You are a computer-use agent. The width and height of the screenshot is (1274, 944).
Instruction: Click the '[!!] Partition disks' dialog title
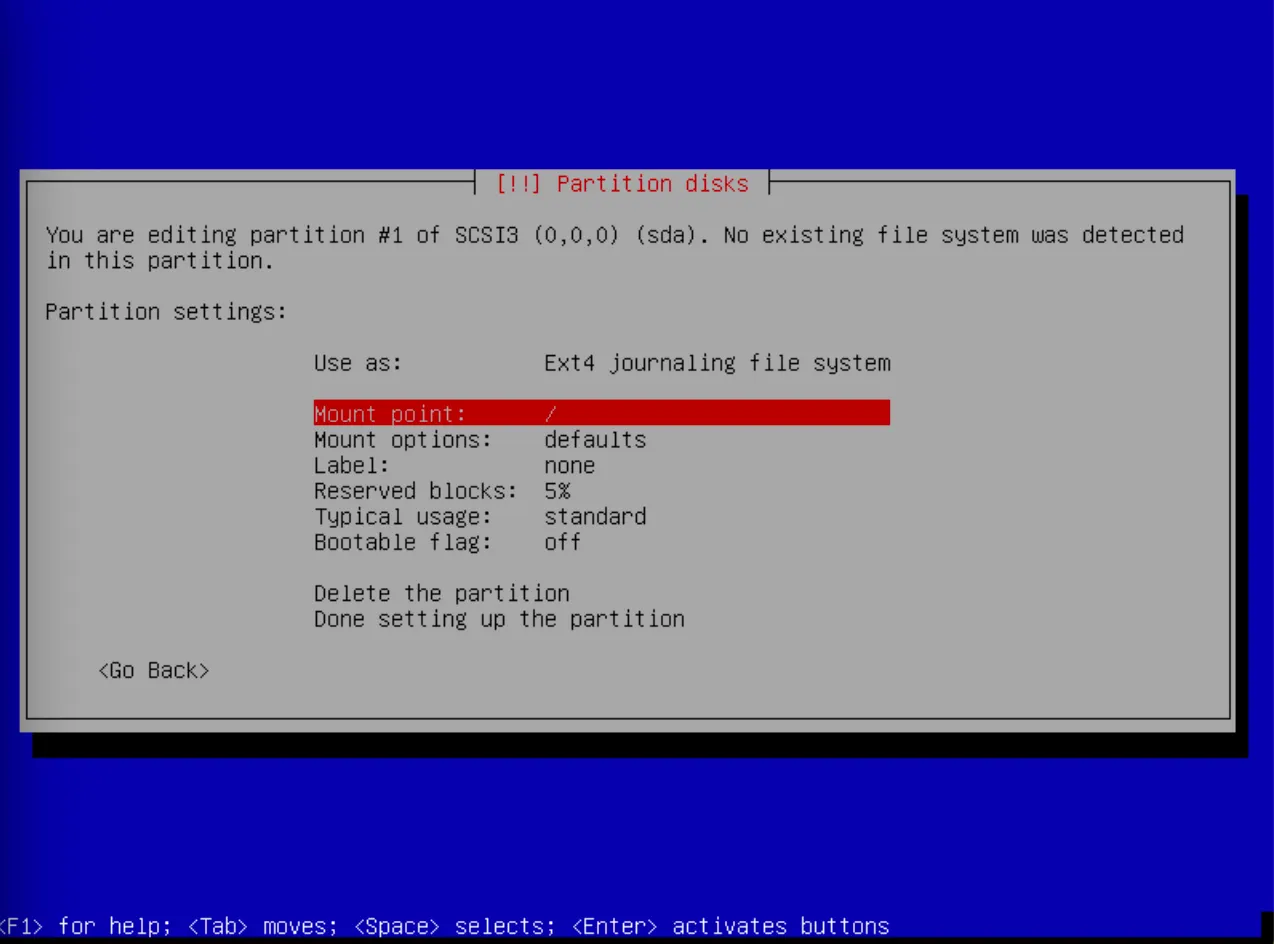(x=622, y=184)
